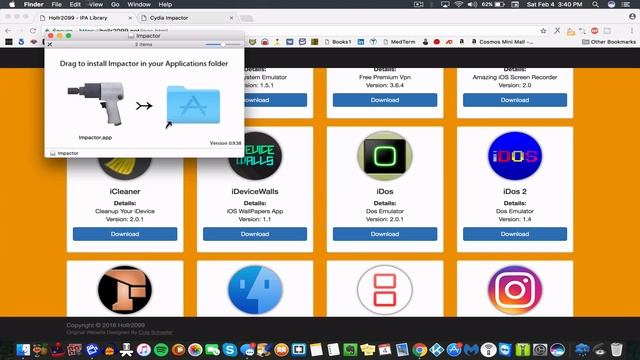
Task: Click the iDeviceWalls title text
Action: [x=255, y=191]
